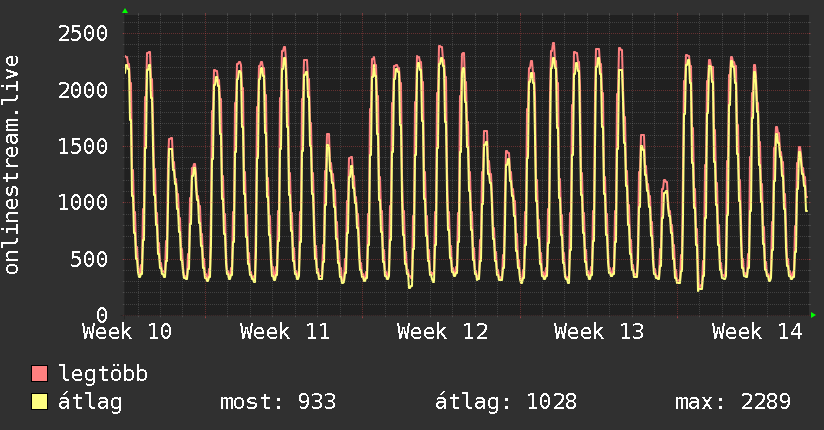Click the yellow átlag legend swatch
This screenshot has height=430, width=824.
[x=39, y=401]
